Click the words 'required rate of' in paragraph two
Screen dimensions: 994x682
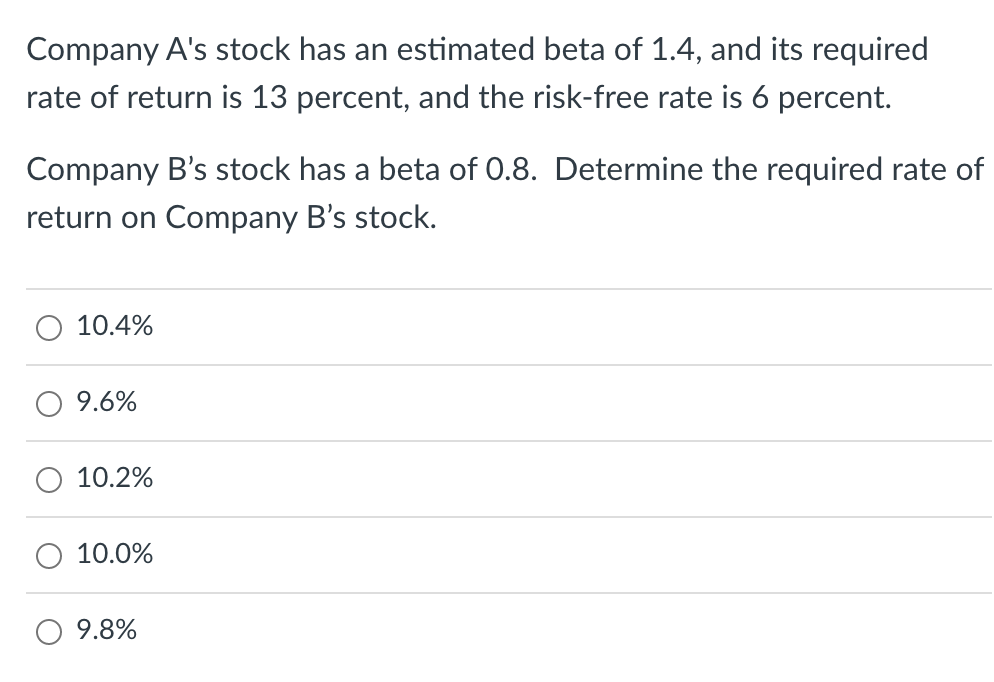point(848,170)
